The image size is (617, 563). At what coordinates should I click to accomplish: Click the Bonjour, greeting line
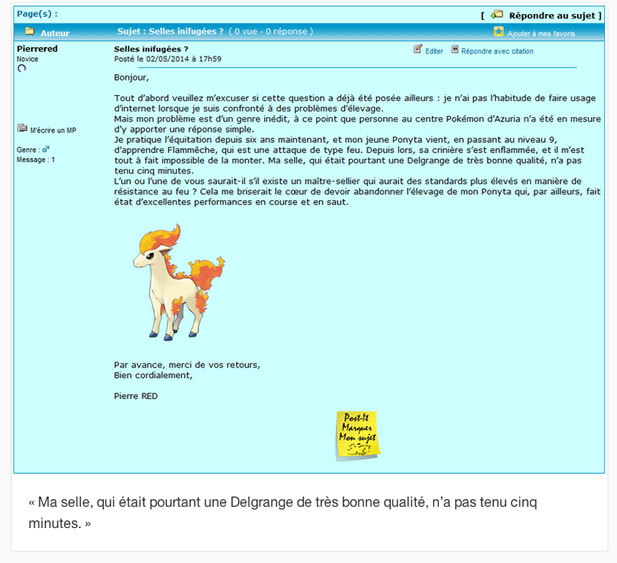click(131, 78)
